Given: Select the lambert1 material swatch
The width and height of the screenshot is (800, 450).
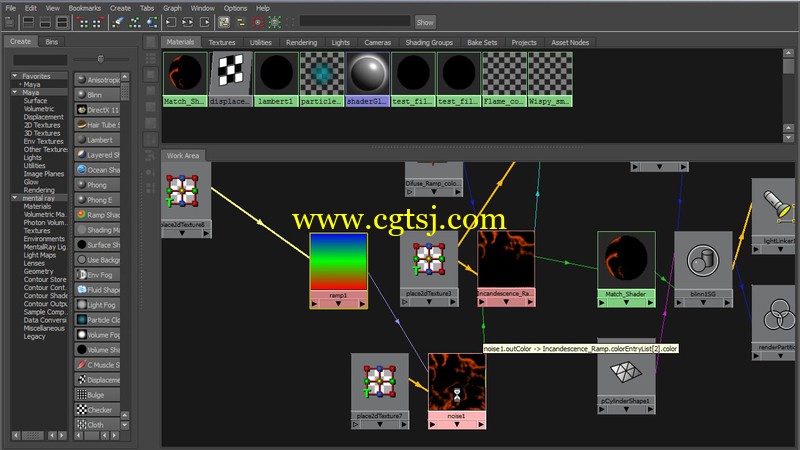Looking at the screenshot, I should tap(276, 74).
